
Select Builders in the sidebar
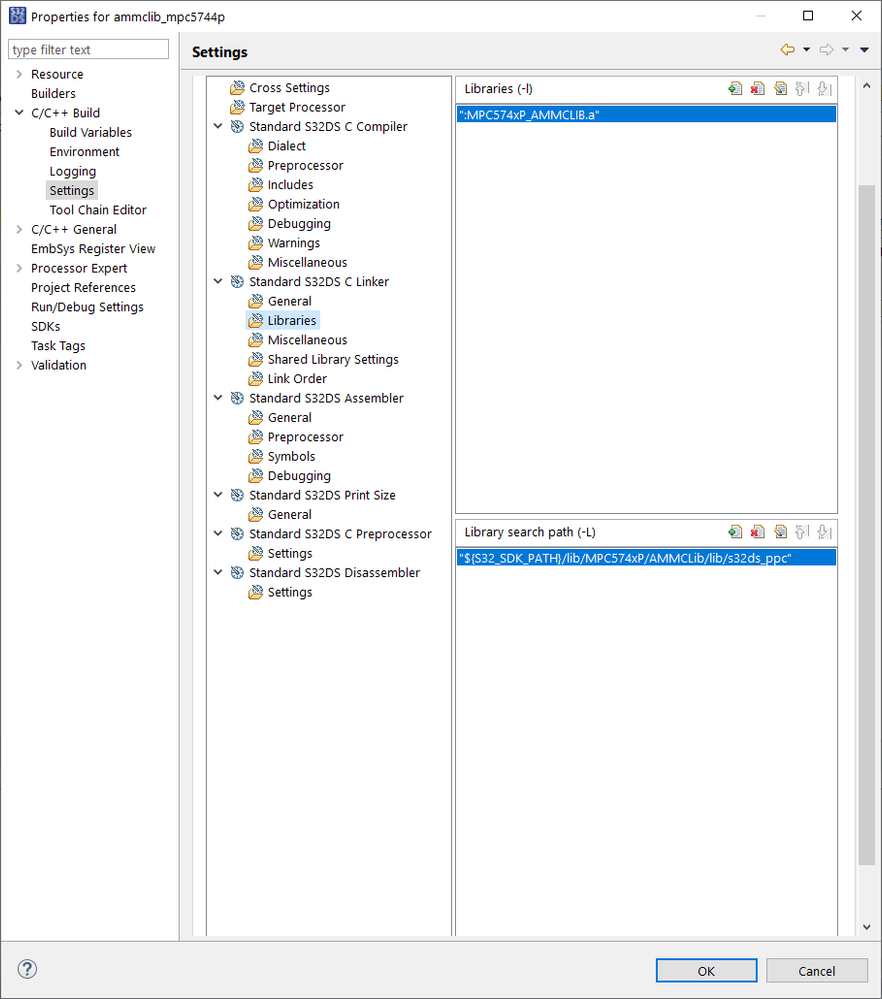(x=54, y=93)
